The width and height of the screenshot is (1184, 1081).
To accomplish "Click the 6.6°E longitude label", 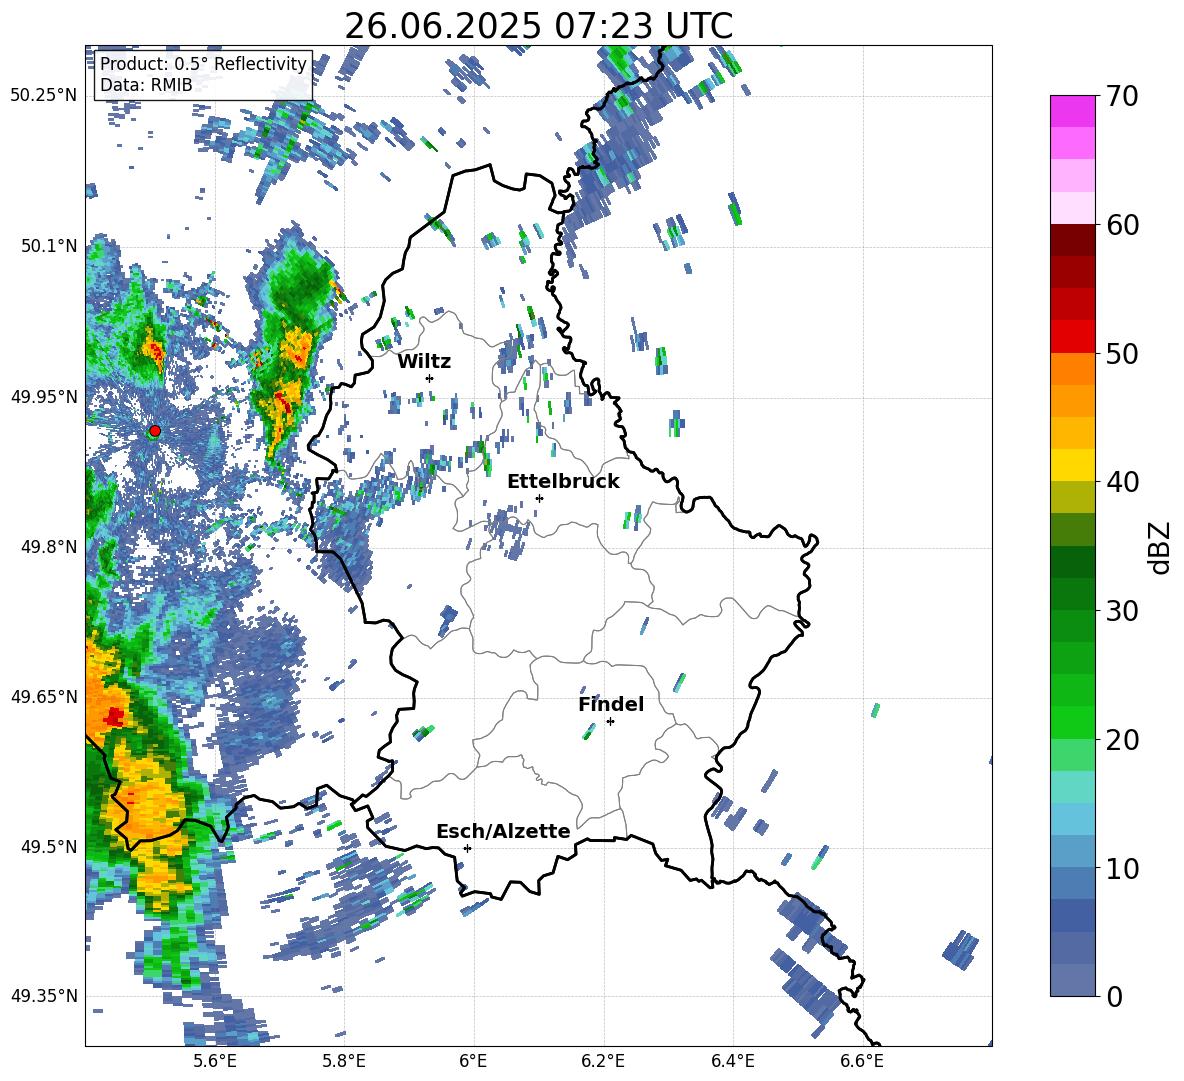I will (862, 1061).
